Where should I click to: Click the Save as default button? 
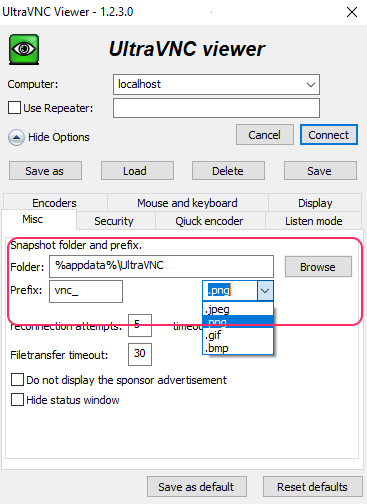[x=197, y=487]
